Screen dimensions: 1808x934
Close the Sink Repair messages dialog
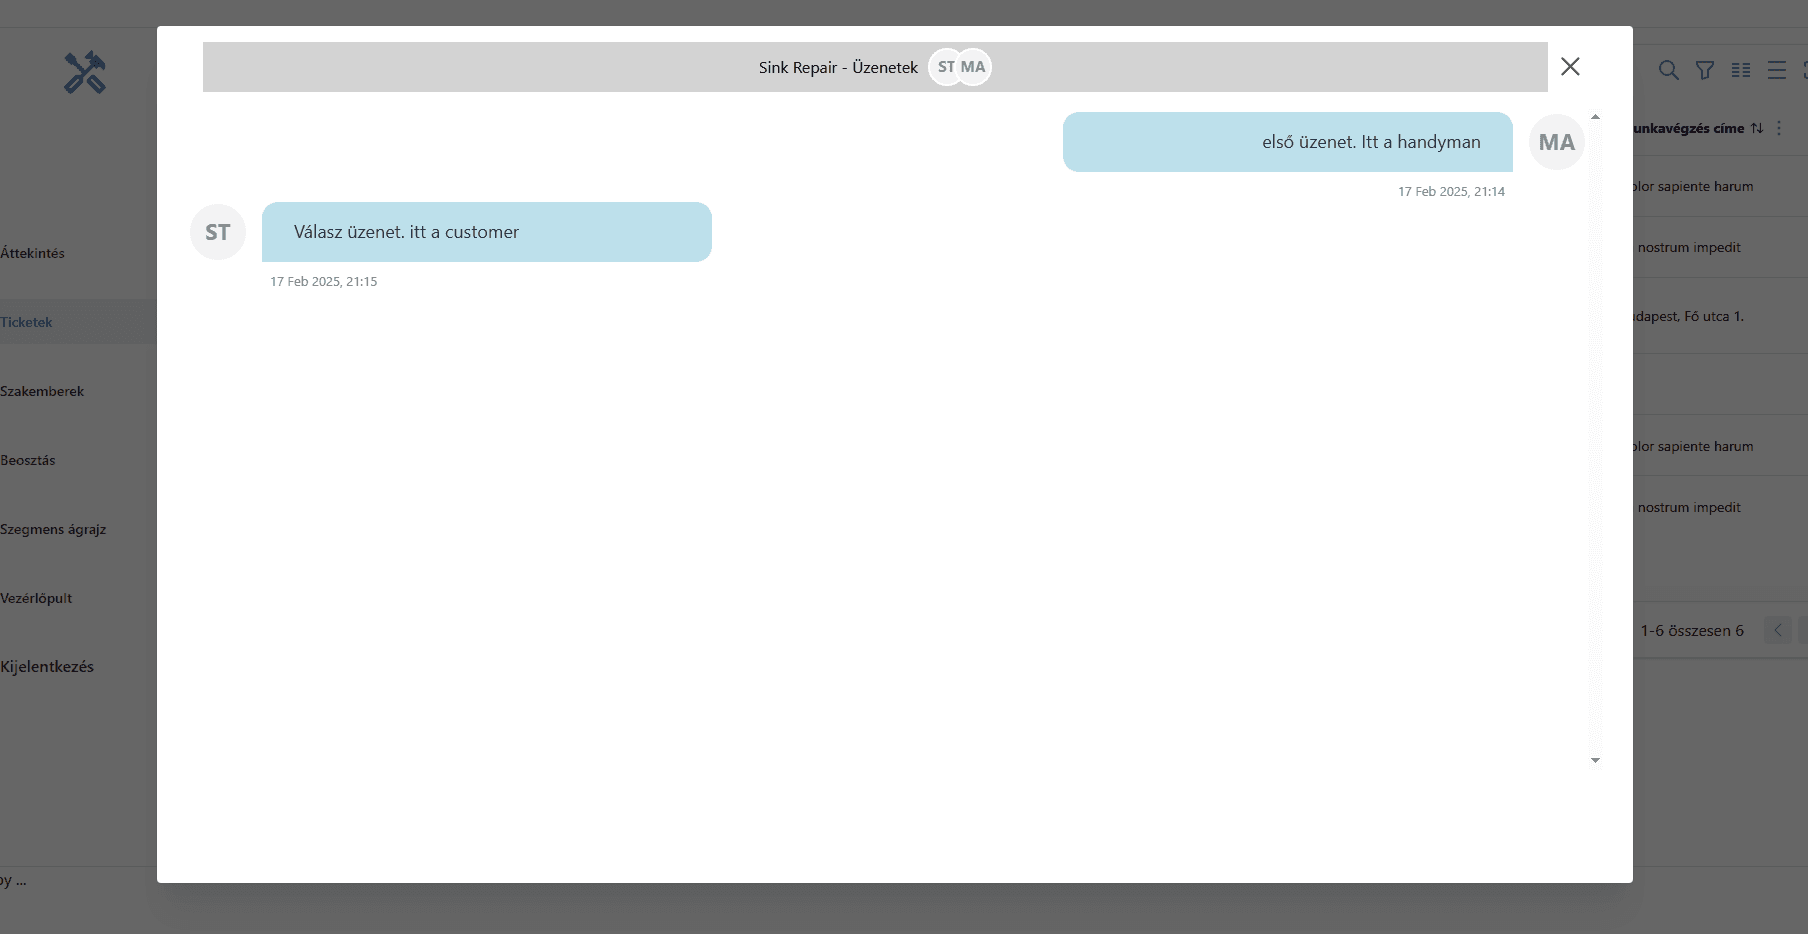pyautogui.click(x=1570, y=66)
